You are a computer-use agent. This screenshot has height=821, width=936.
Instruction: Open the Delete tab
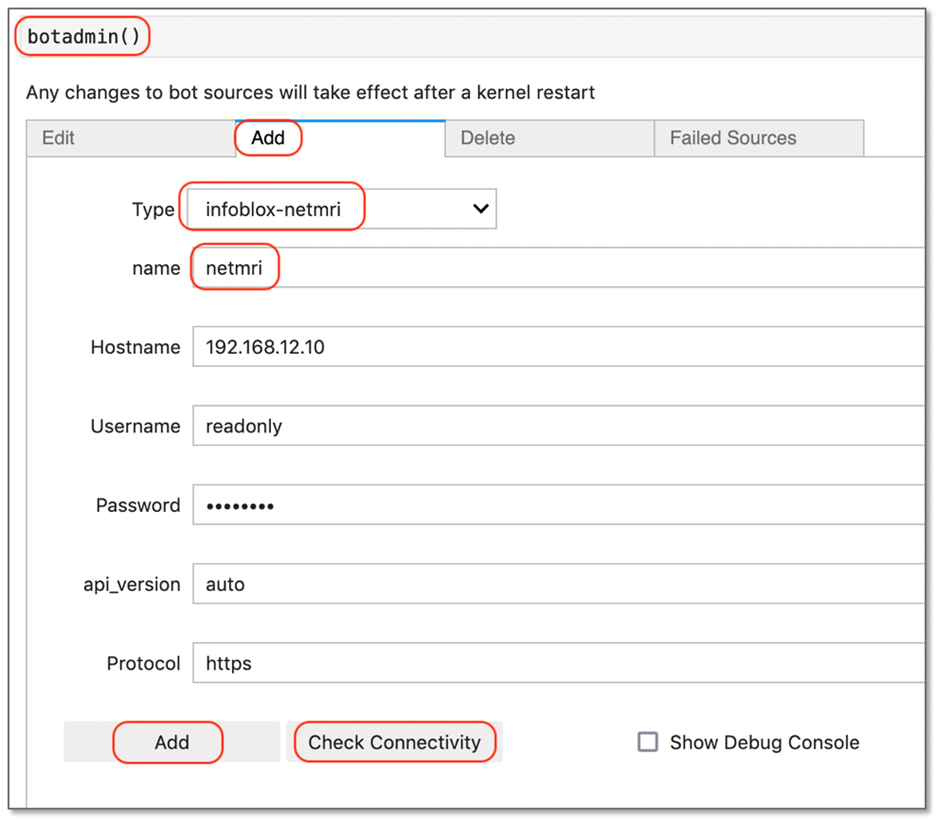click(x=487, y=138)
